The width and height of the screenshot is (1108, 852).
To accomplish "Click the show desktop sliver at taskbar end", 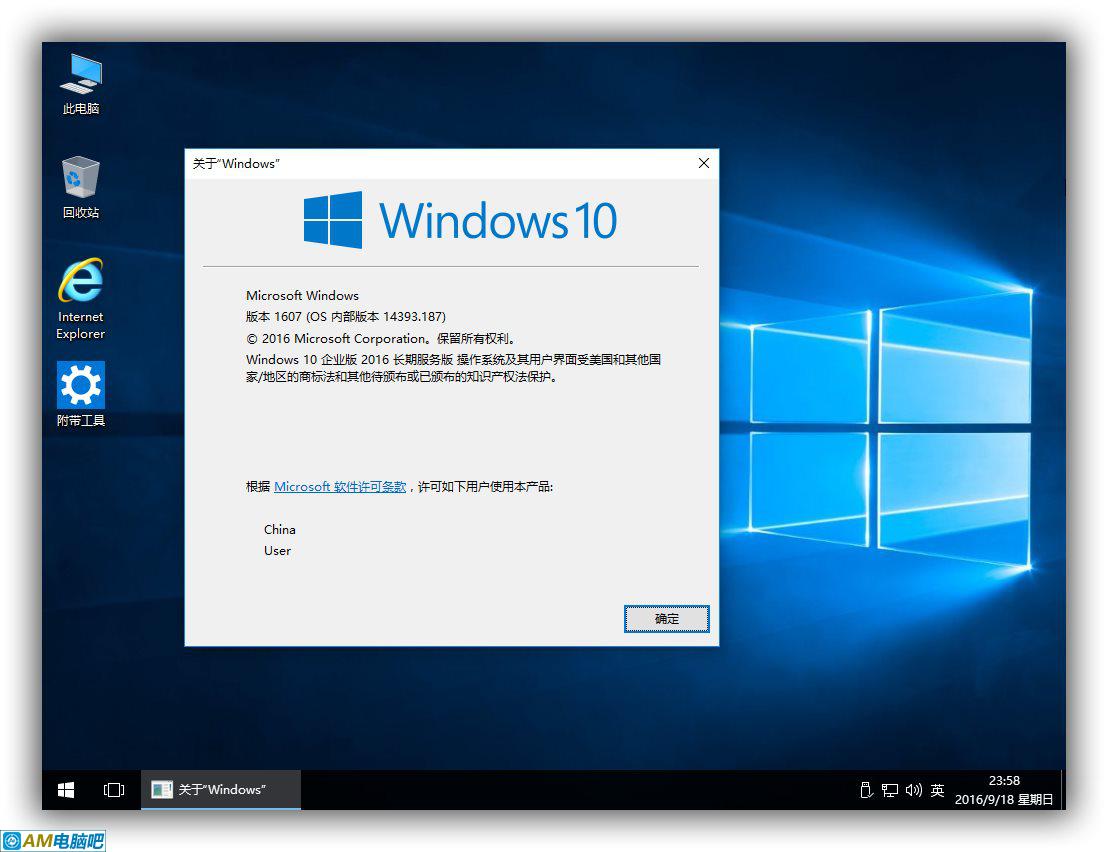I will click(1063, 790).
